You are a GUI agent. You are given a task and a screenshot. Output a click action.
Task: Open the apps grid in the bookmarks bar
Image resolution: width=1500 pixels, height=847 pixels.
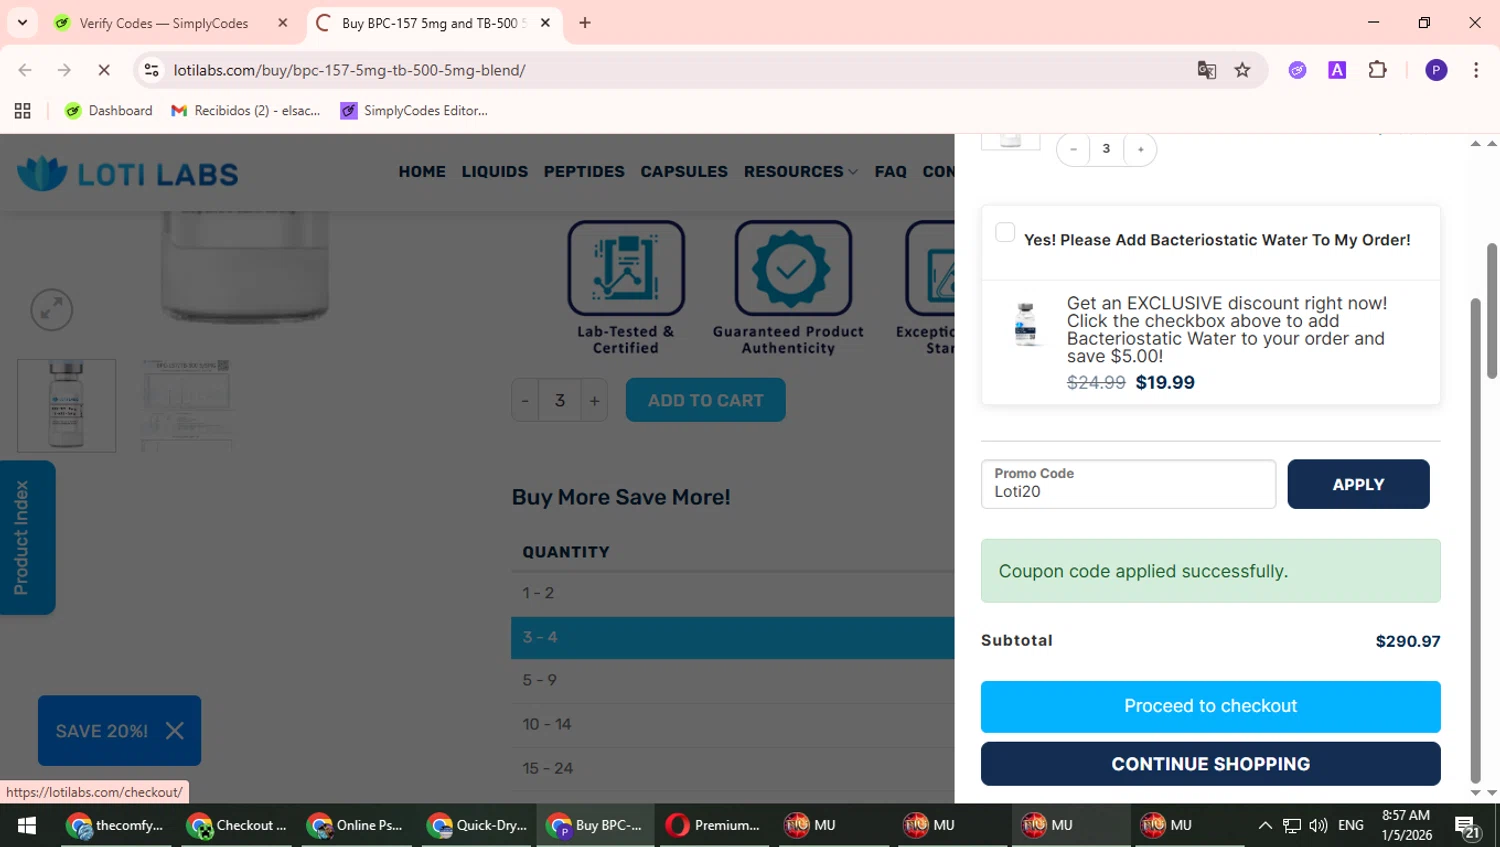(22, 111)
